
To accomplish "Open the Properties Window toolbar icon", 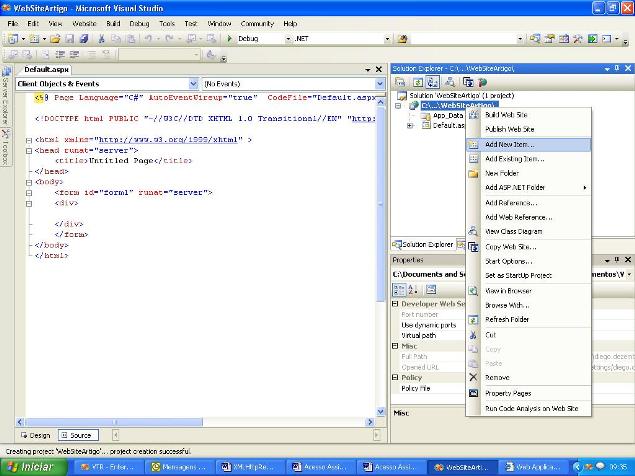I will pos(549,39).
